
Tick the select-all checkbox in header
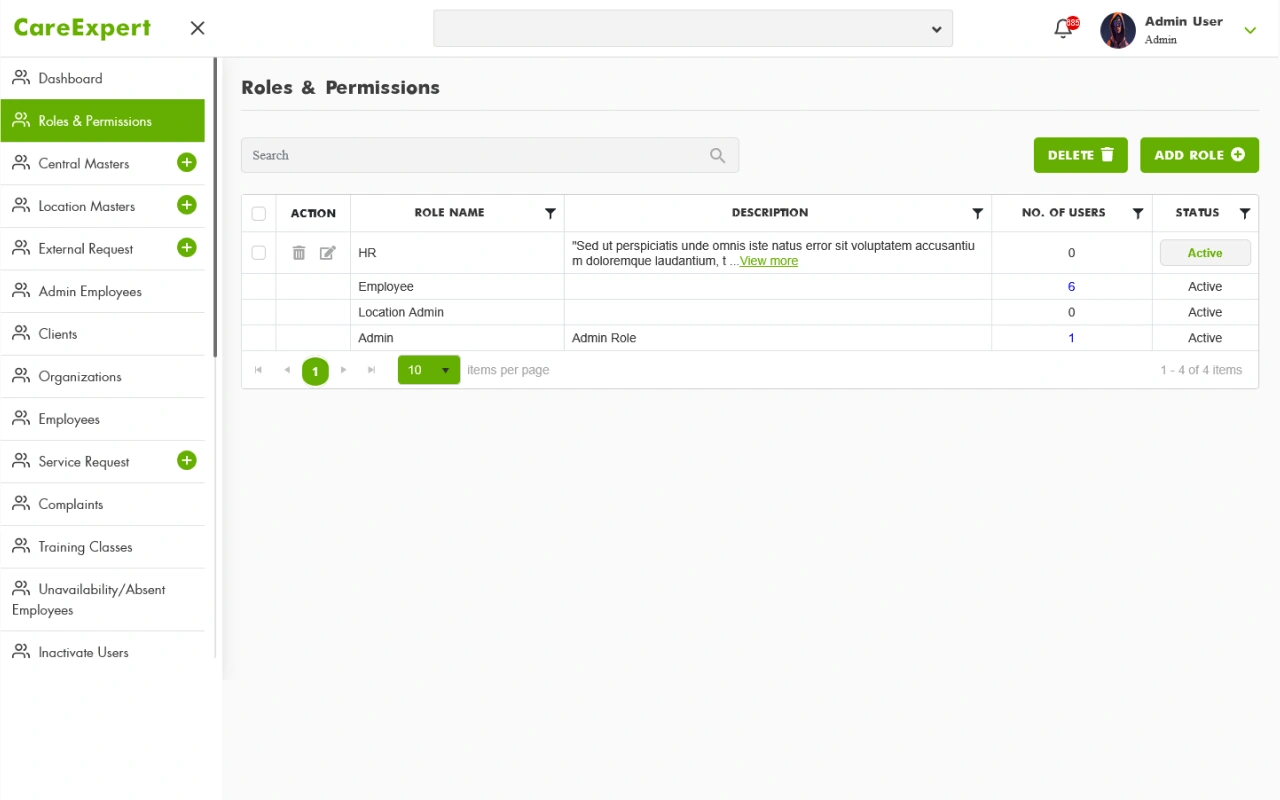[x=259, y=213]
